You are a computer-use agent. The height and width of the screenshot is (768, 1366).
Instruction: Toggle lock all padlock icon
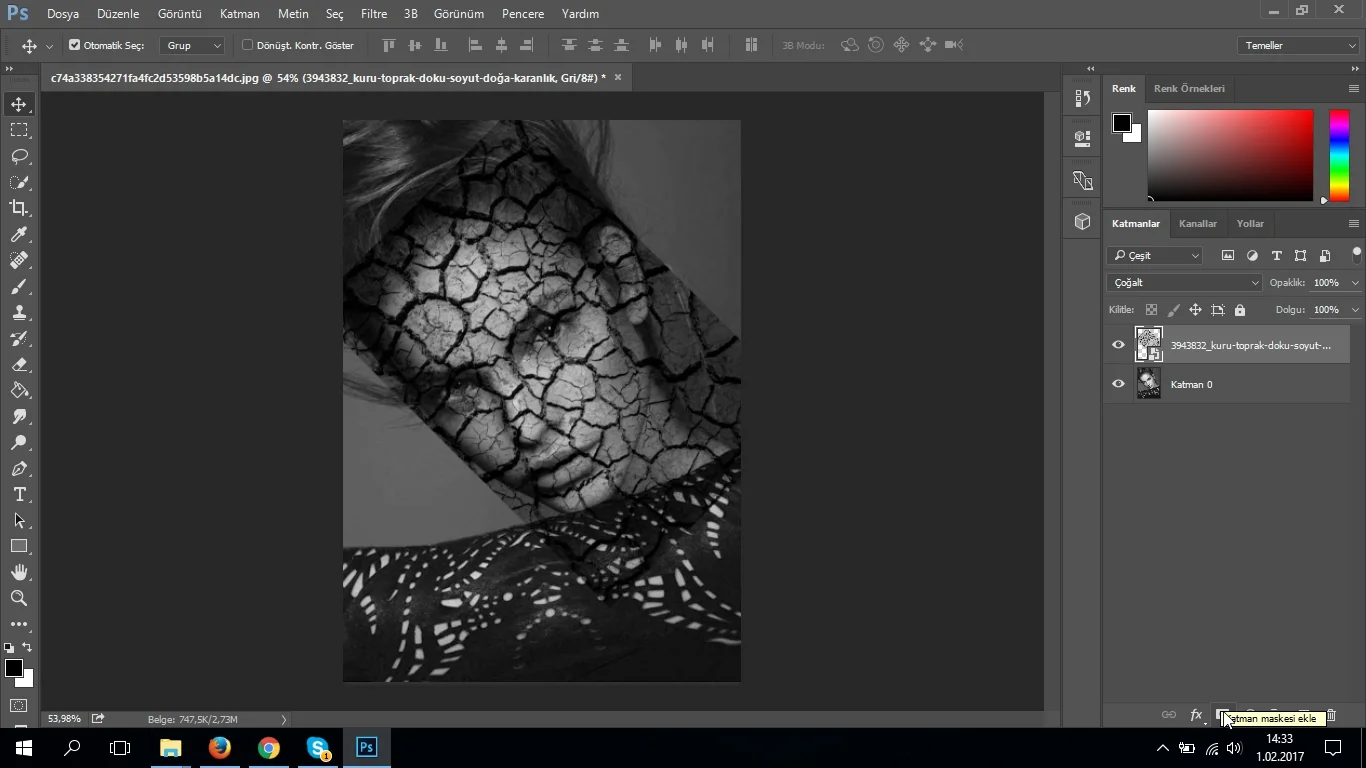tap(1240, 310)
